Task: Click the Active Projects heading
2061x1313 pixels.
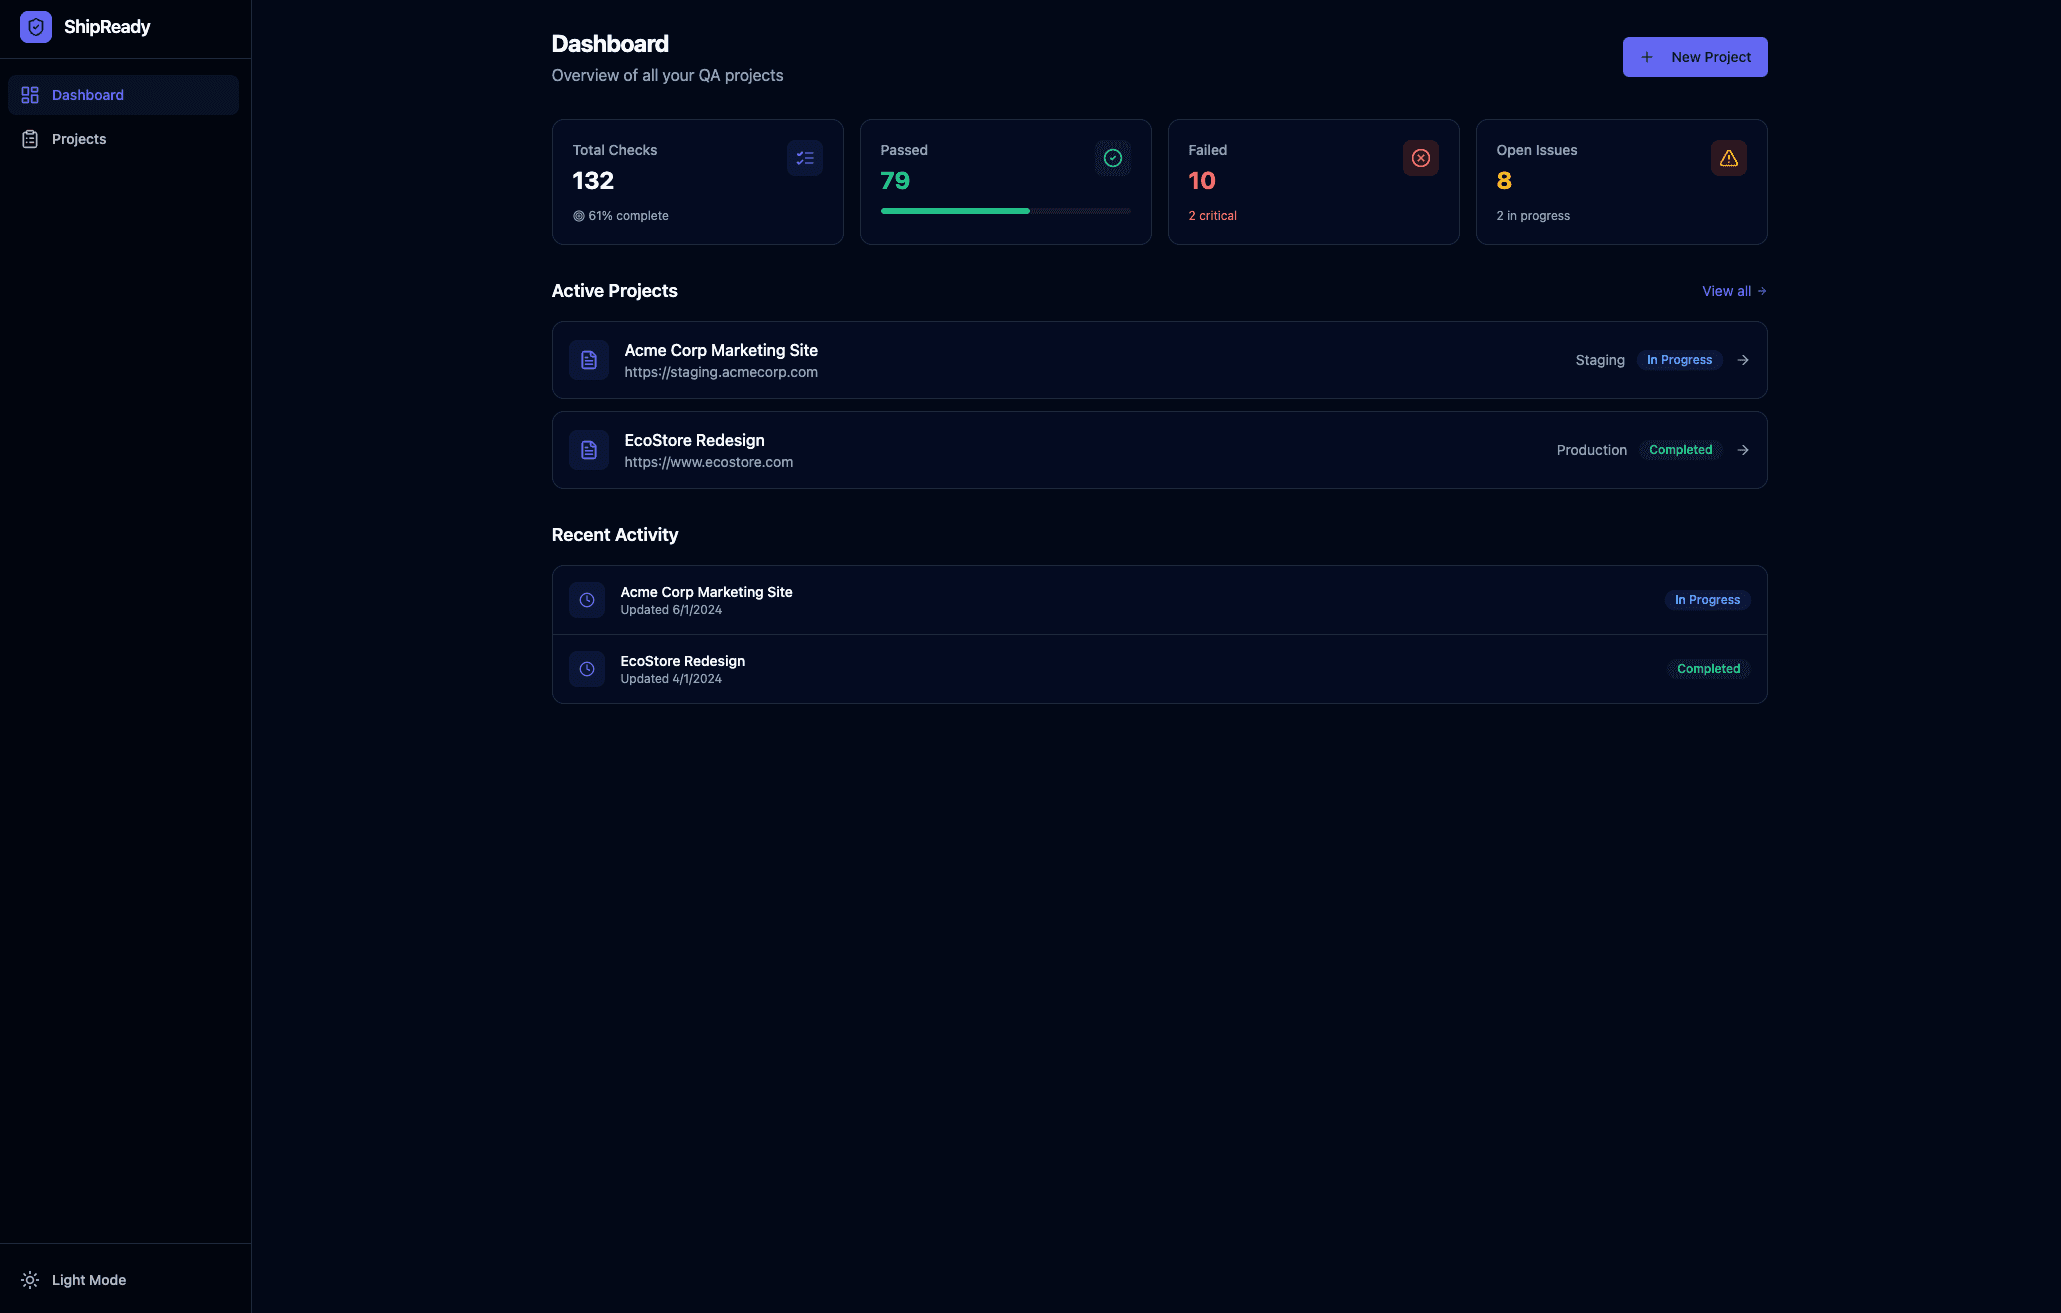Action: coord(615,291)
